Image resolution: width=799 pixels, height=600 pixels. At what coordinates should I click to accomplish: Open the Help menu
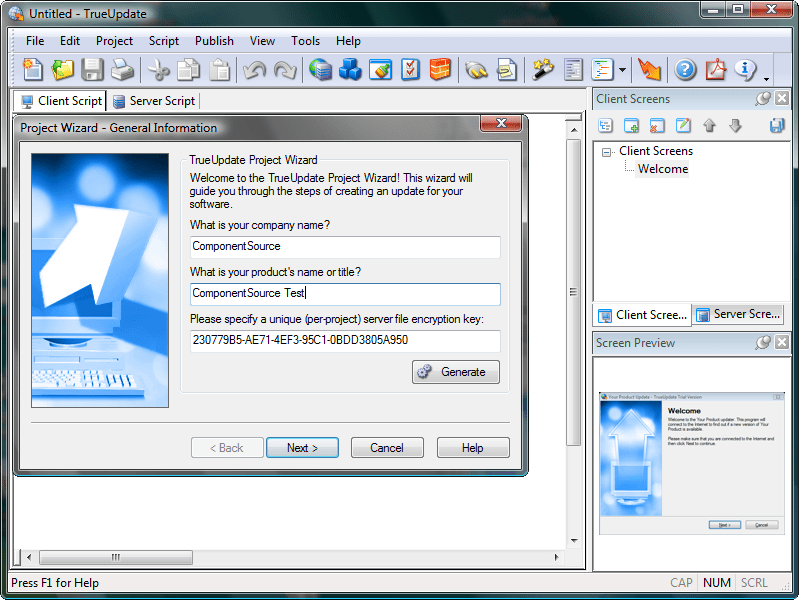348,41
